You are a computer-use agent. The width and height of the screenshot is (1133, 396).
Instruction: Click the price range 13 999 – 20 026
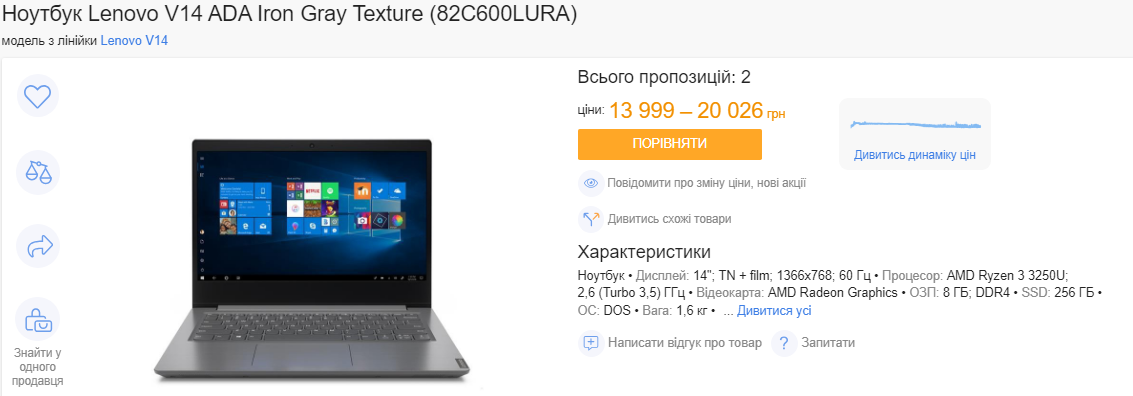tap(686, 111)
